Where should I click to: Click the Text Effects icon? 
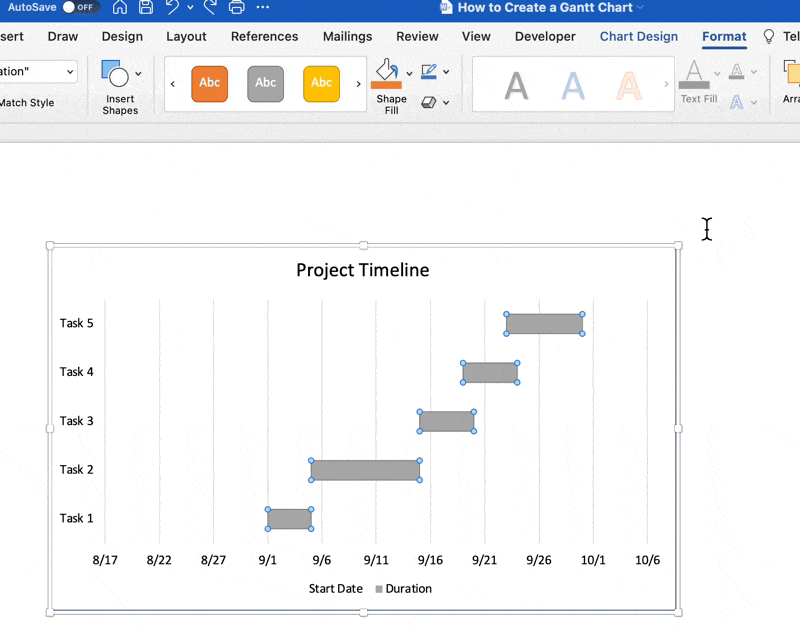click(x=736, y=103)
